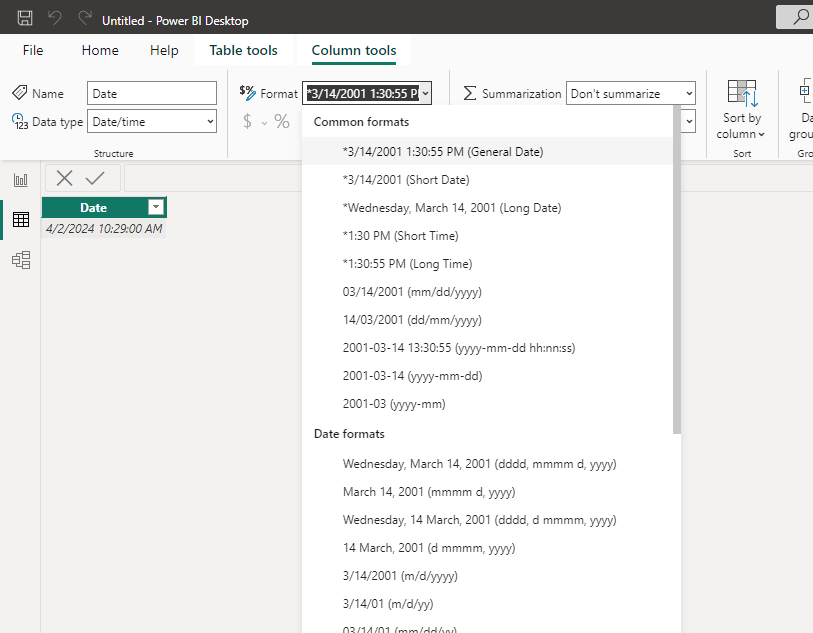Screen dimensions: 813x633
Task: Click the column Name input field
Action: pyautogui.click(x=152, y=93)
